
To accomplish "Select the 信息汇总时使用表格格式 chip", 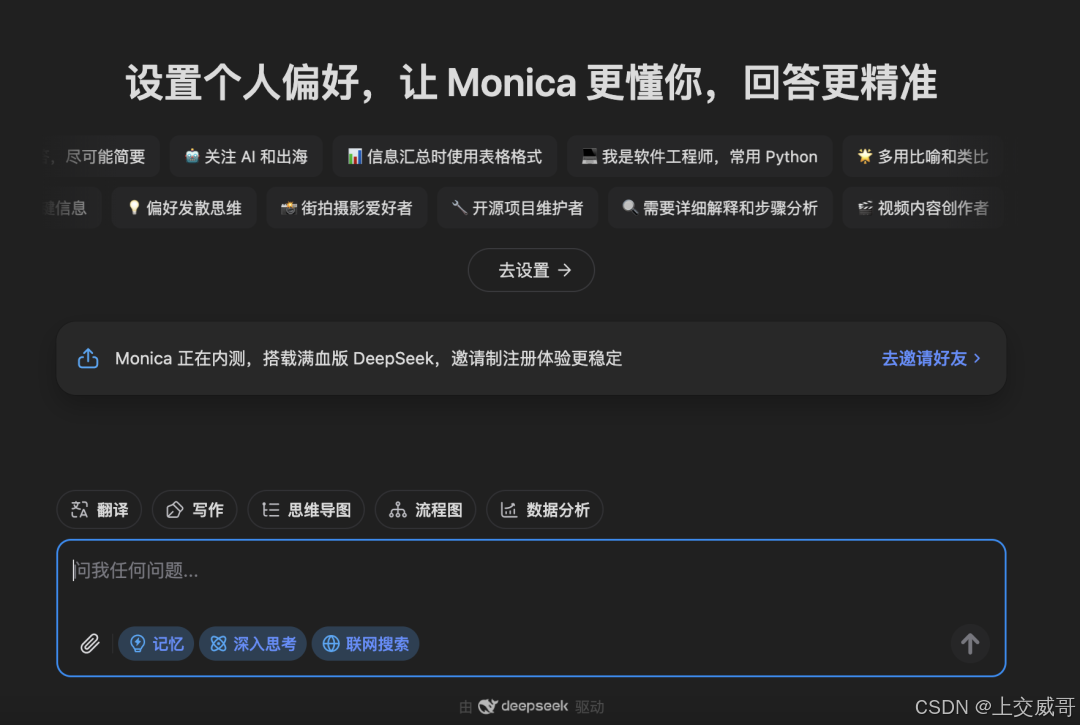I will 444,156.
